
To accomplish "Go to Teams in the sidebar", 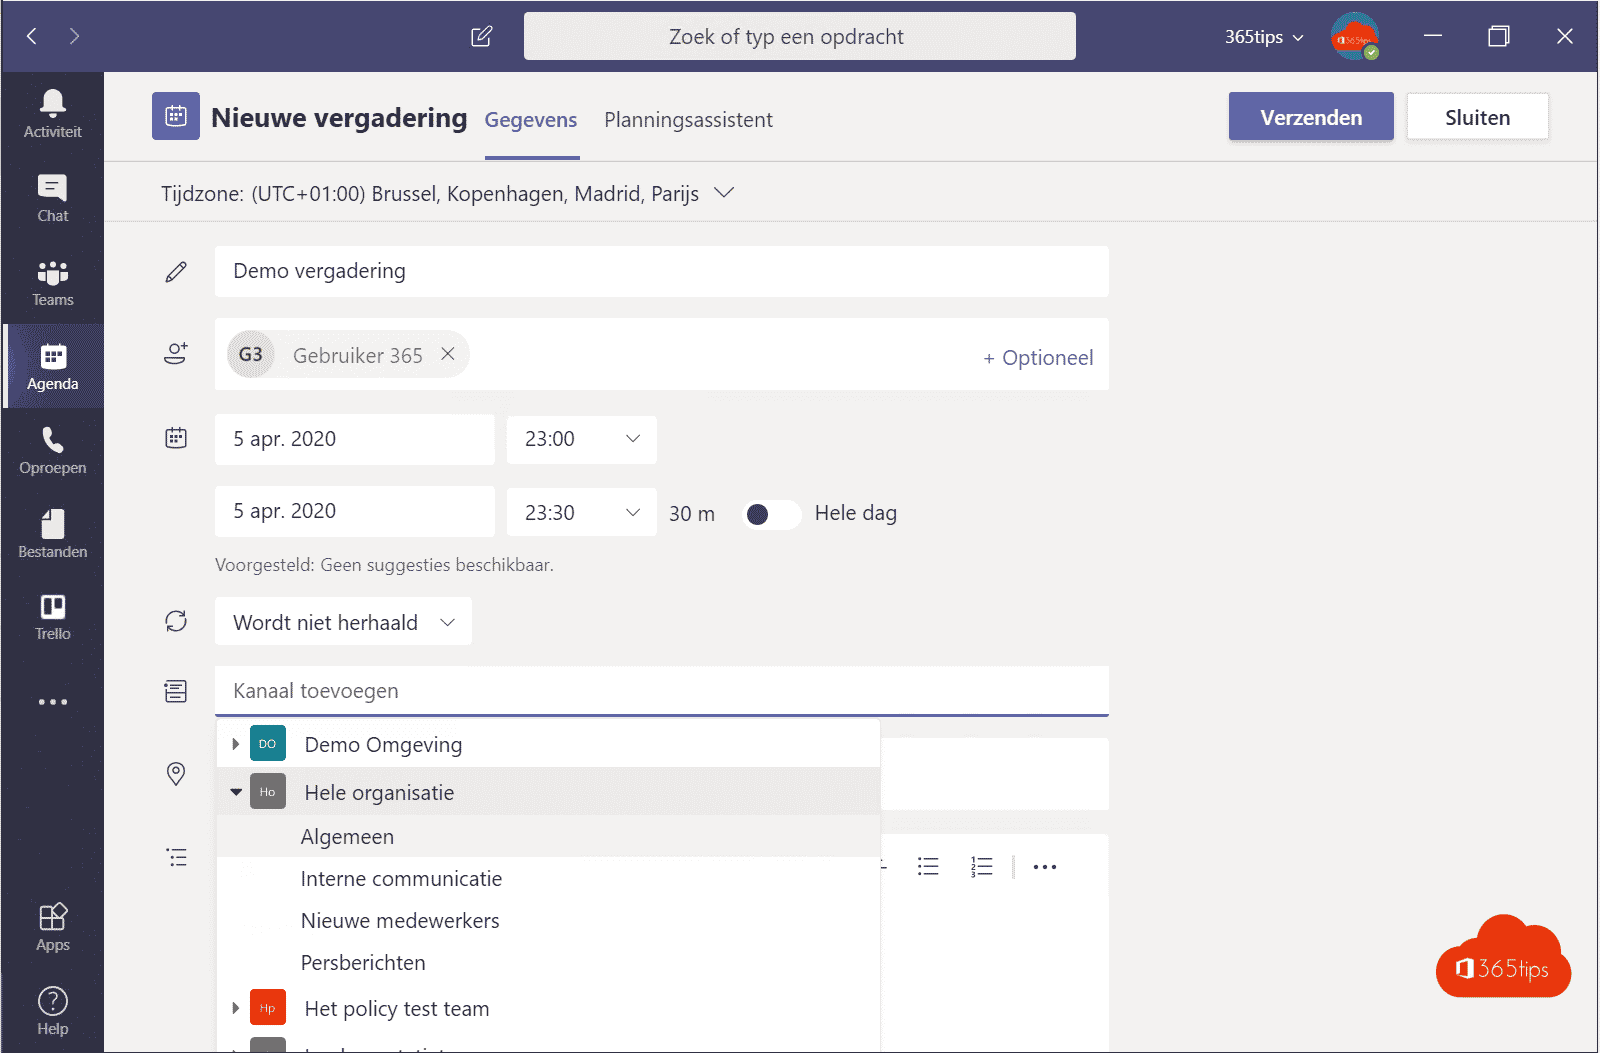I will click(53, 283).
